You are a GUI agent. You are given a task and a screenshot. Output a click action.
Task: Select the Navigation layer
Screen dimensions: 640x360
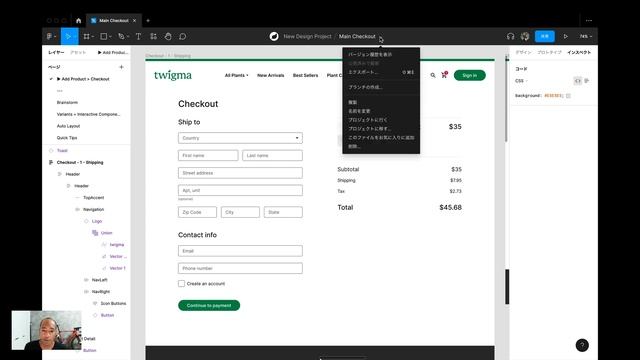(93, 209)
